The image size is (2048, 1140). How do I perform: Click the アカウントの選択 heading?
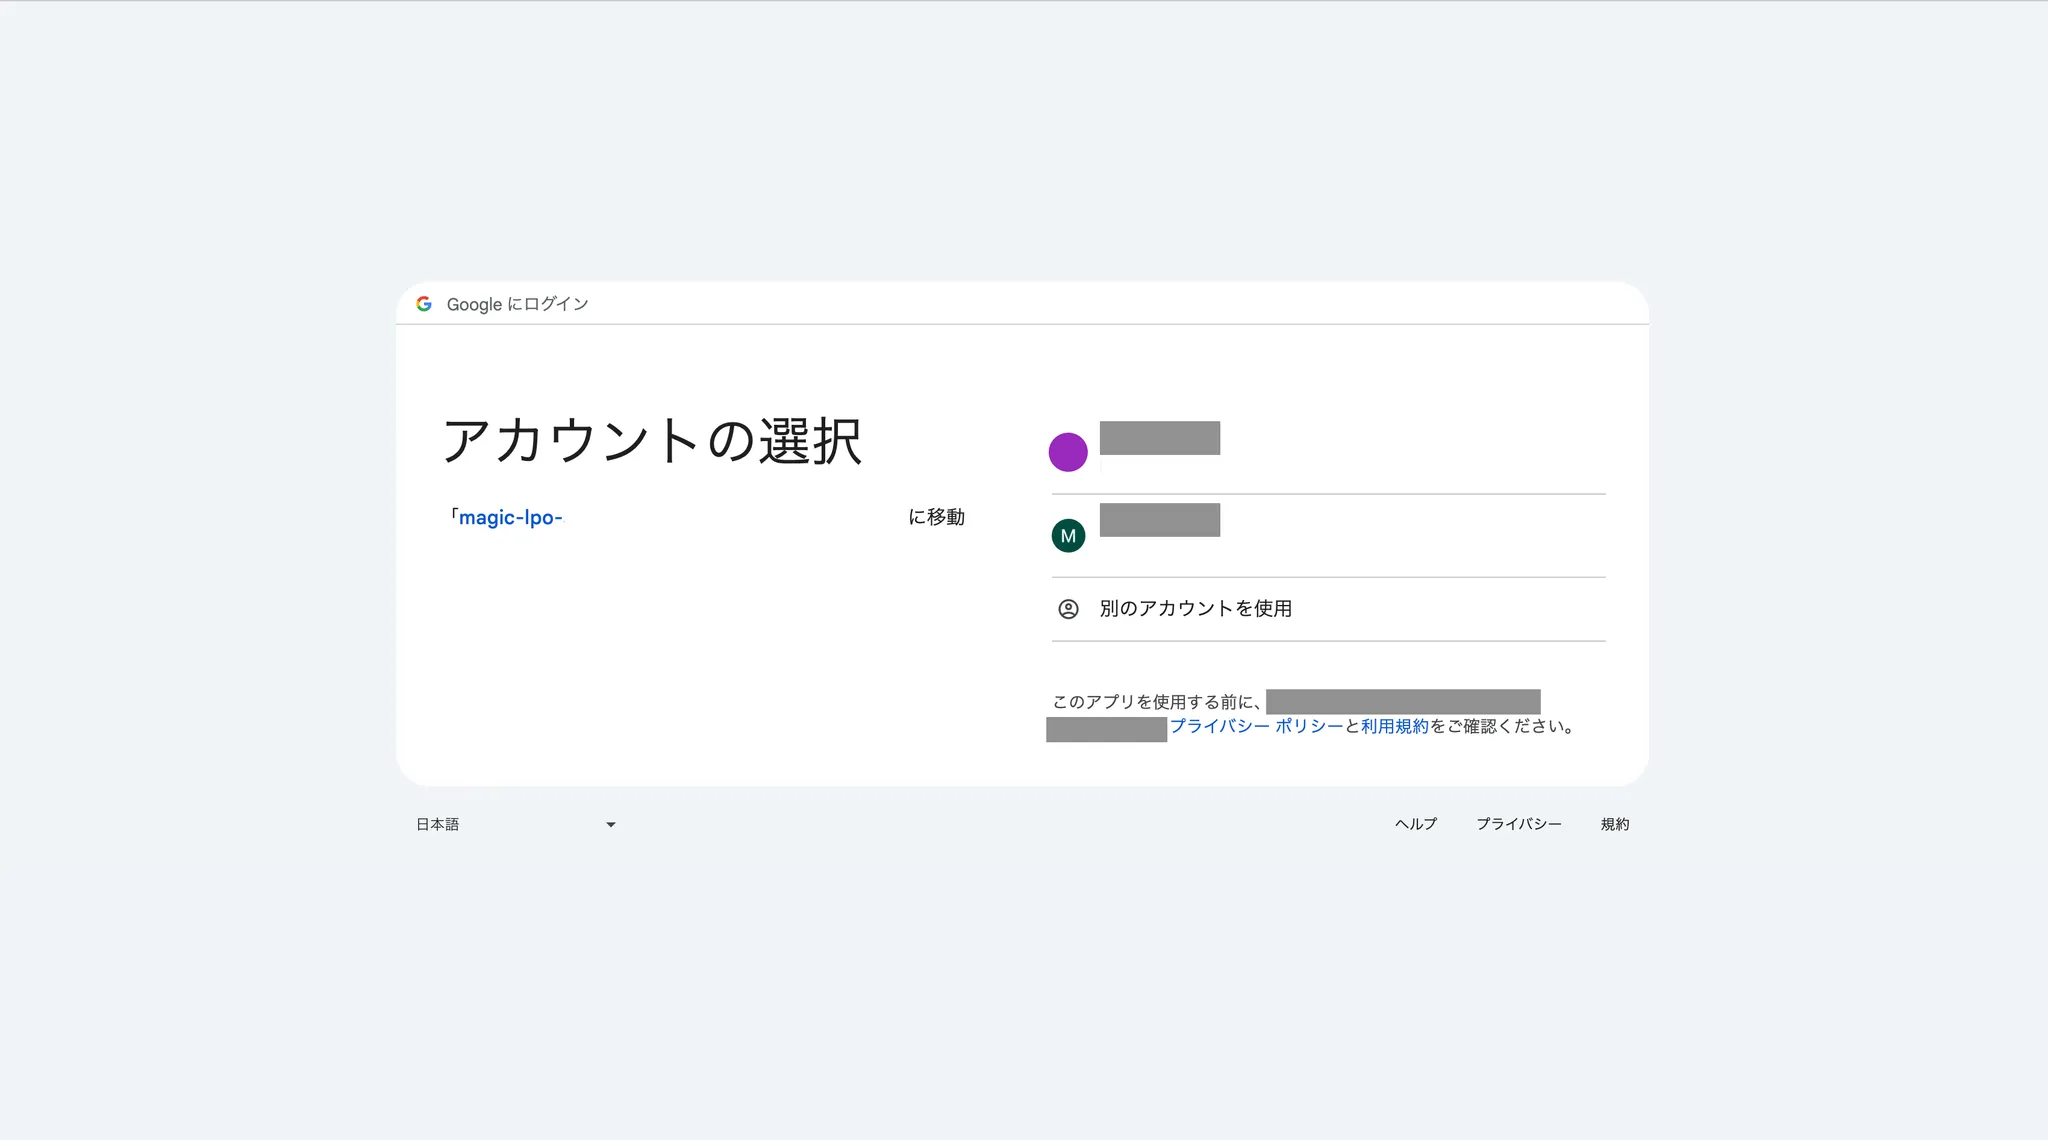point(652,441)
